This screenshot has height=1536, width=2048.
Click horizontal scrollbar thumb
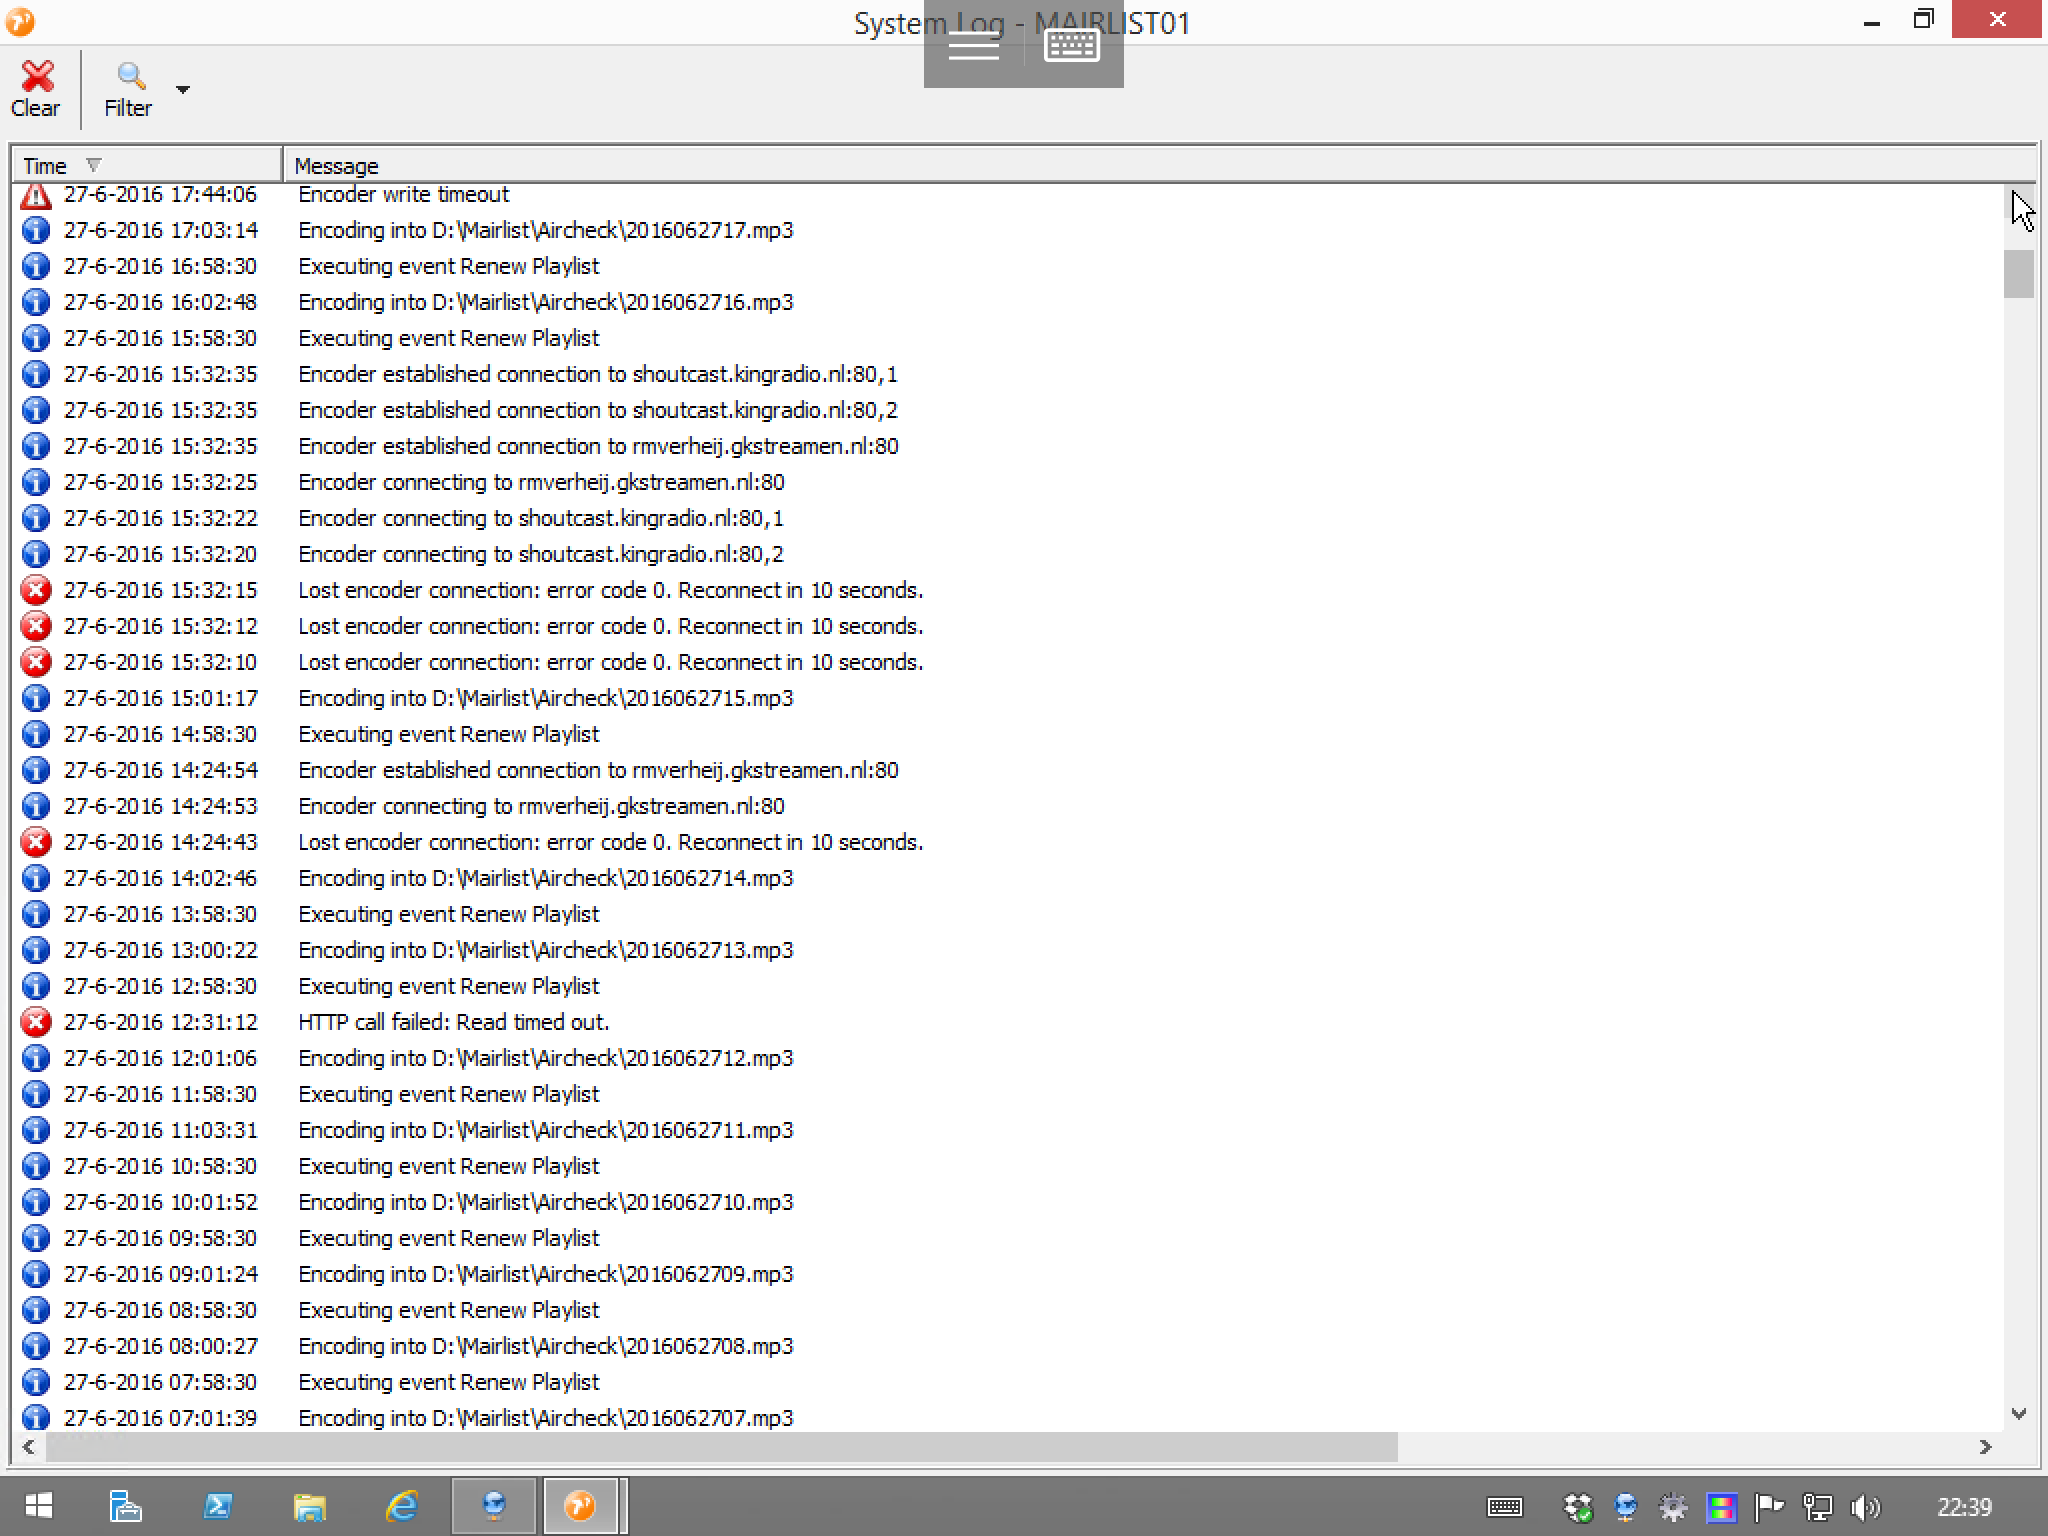pyautogui.click(x=721, y=1447)
